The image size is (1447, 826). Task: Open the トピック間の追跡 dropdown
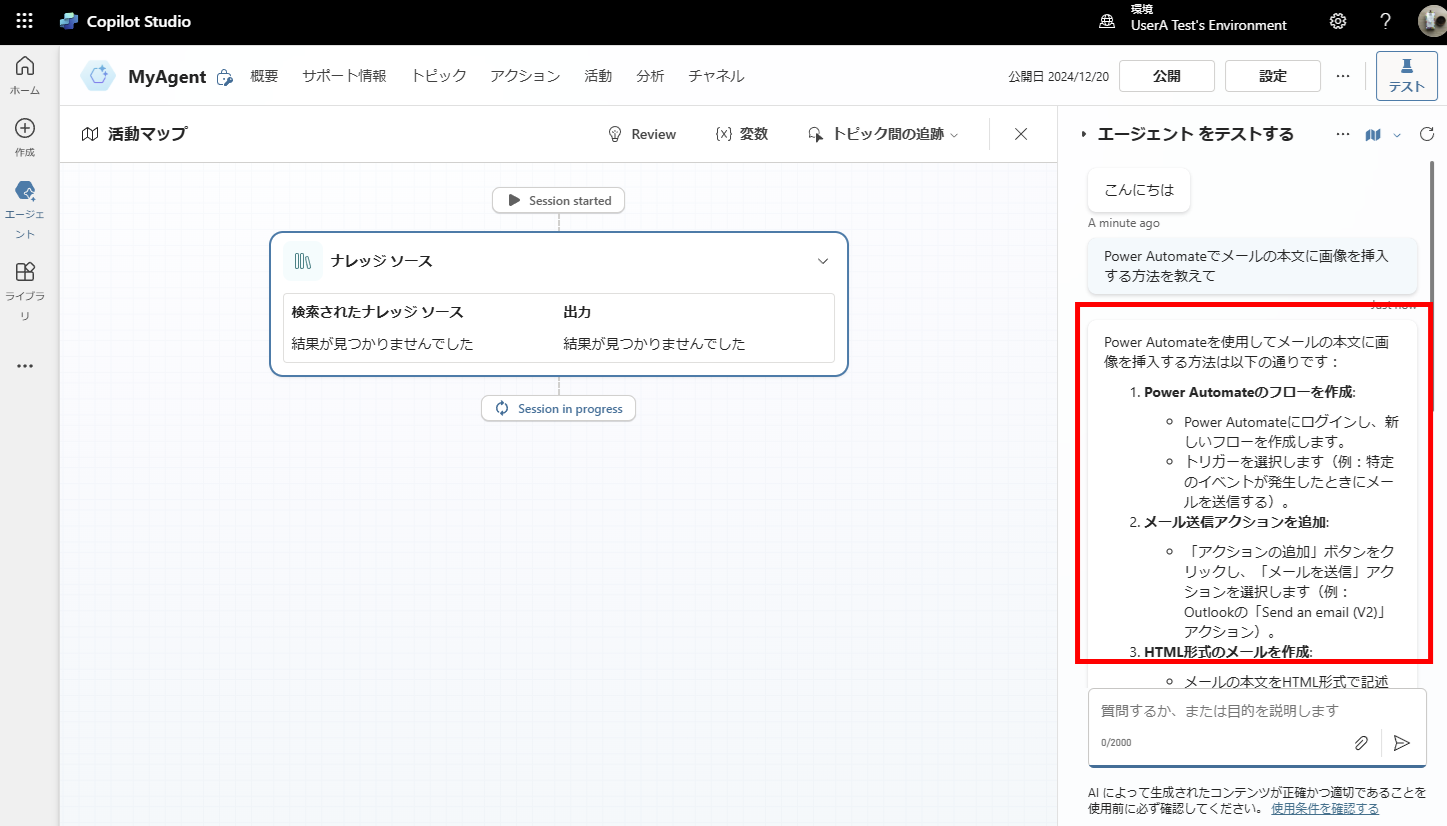(x=883, y=133)
